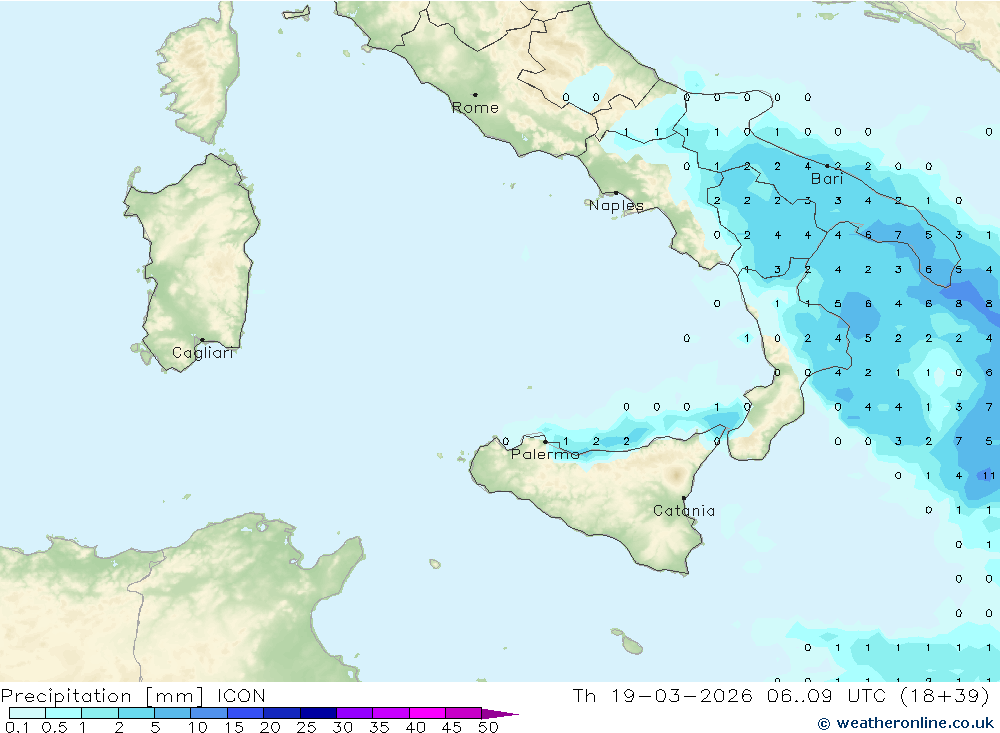
Task: Pick the 1–2 mm legend swatch
Action: point(100,713)
